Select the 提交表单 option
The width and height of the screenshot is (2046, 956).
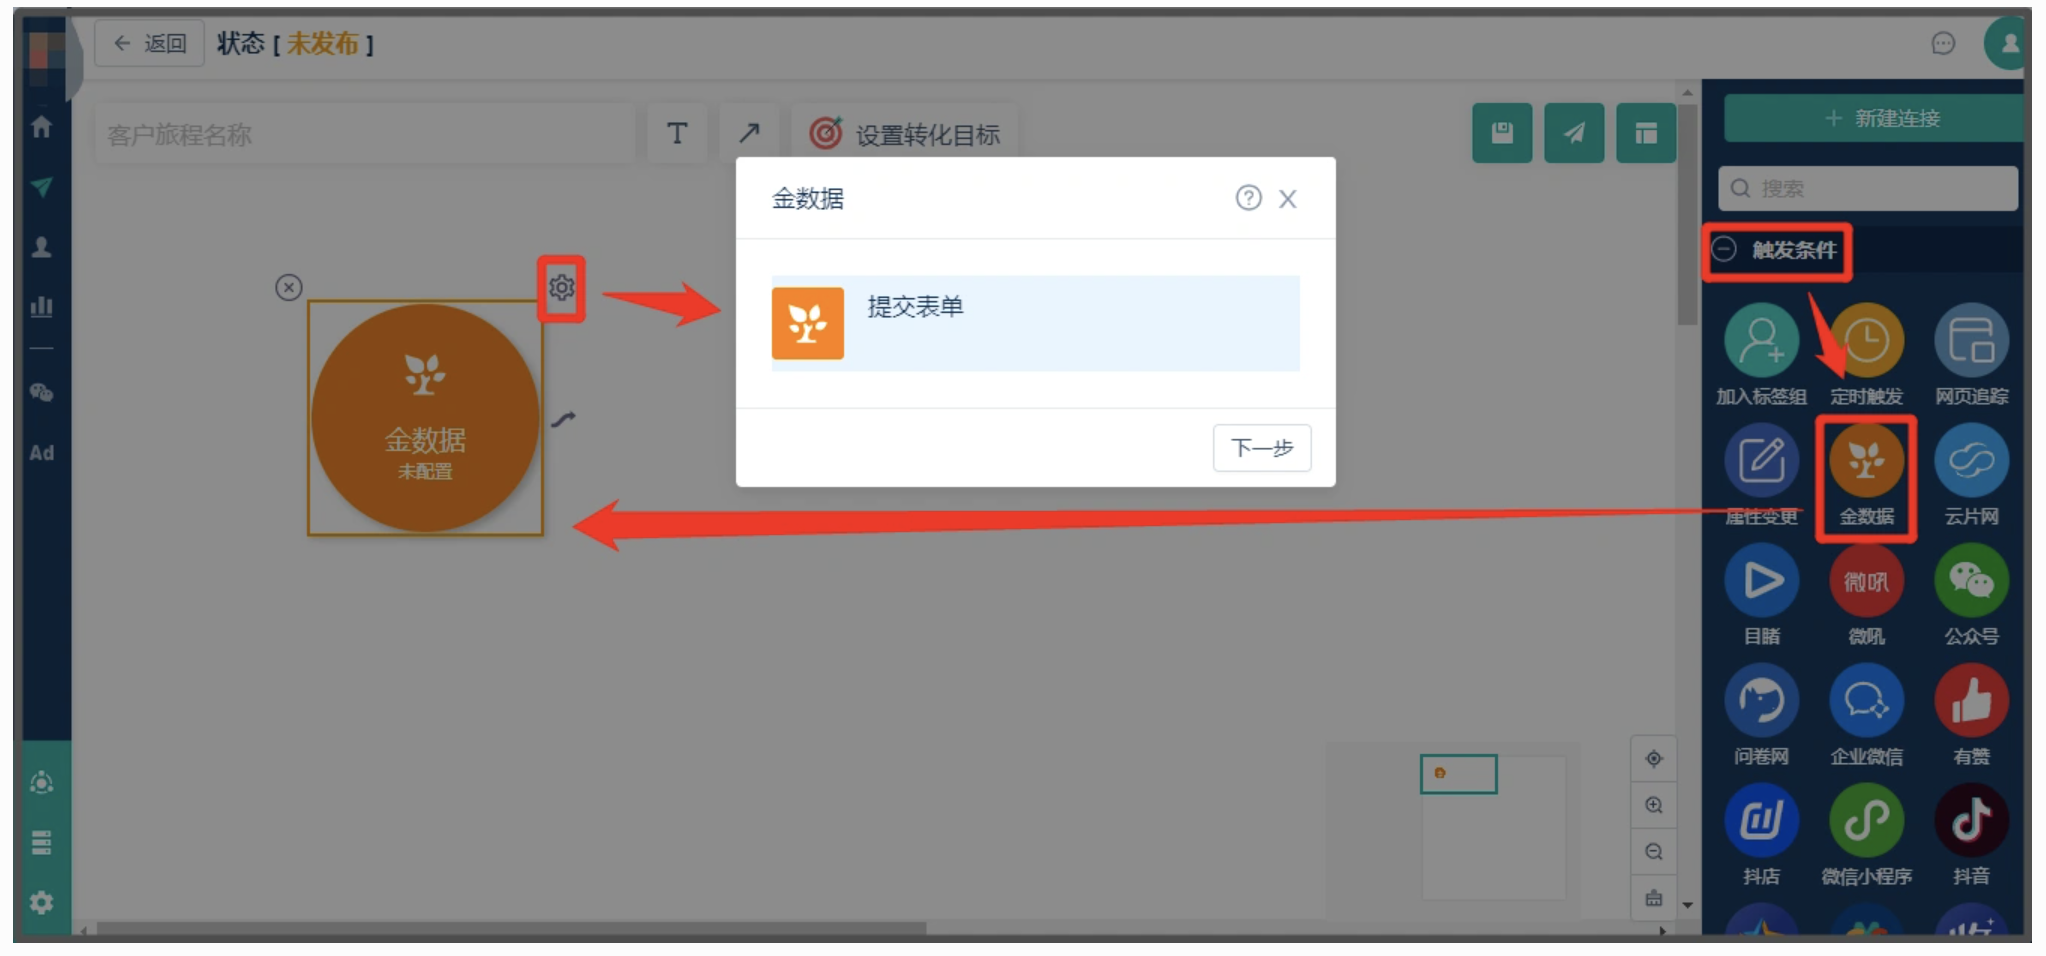(x=1035, y=323)
